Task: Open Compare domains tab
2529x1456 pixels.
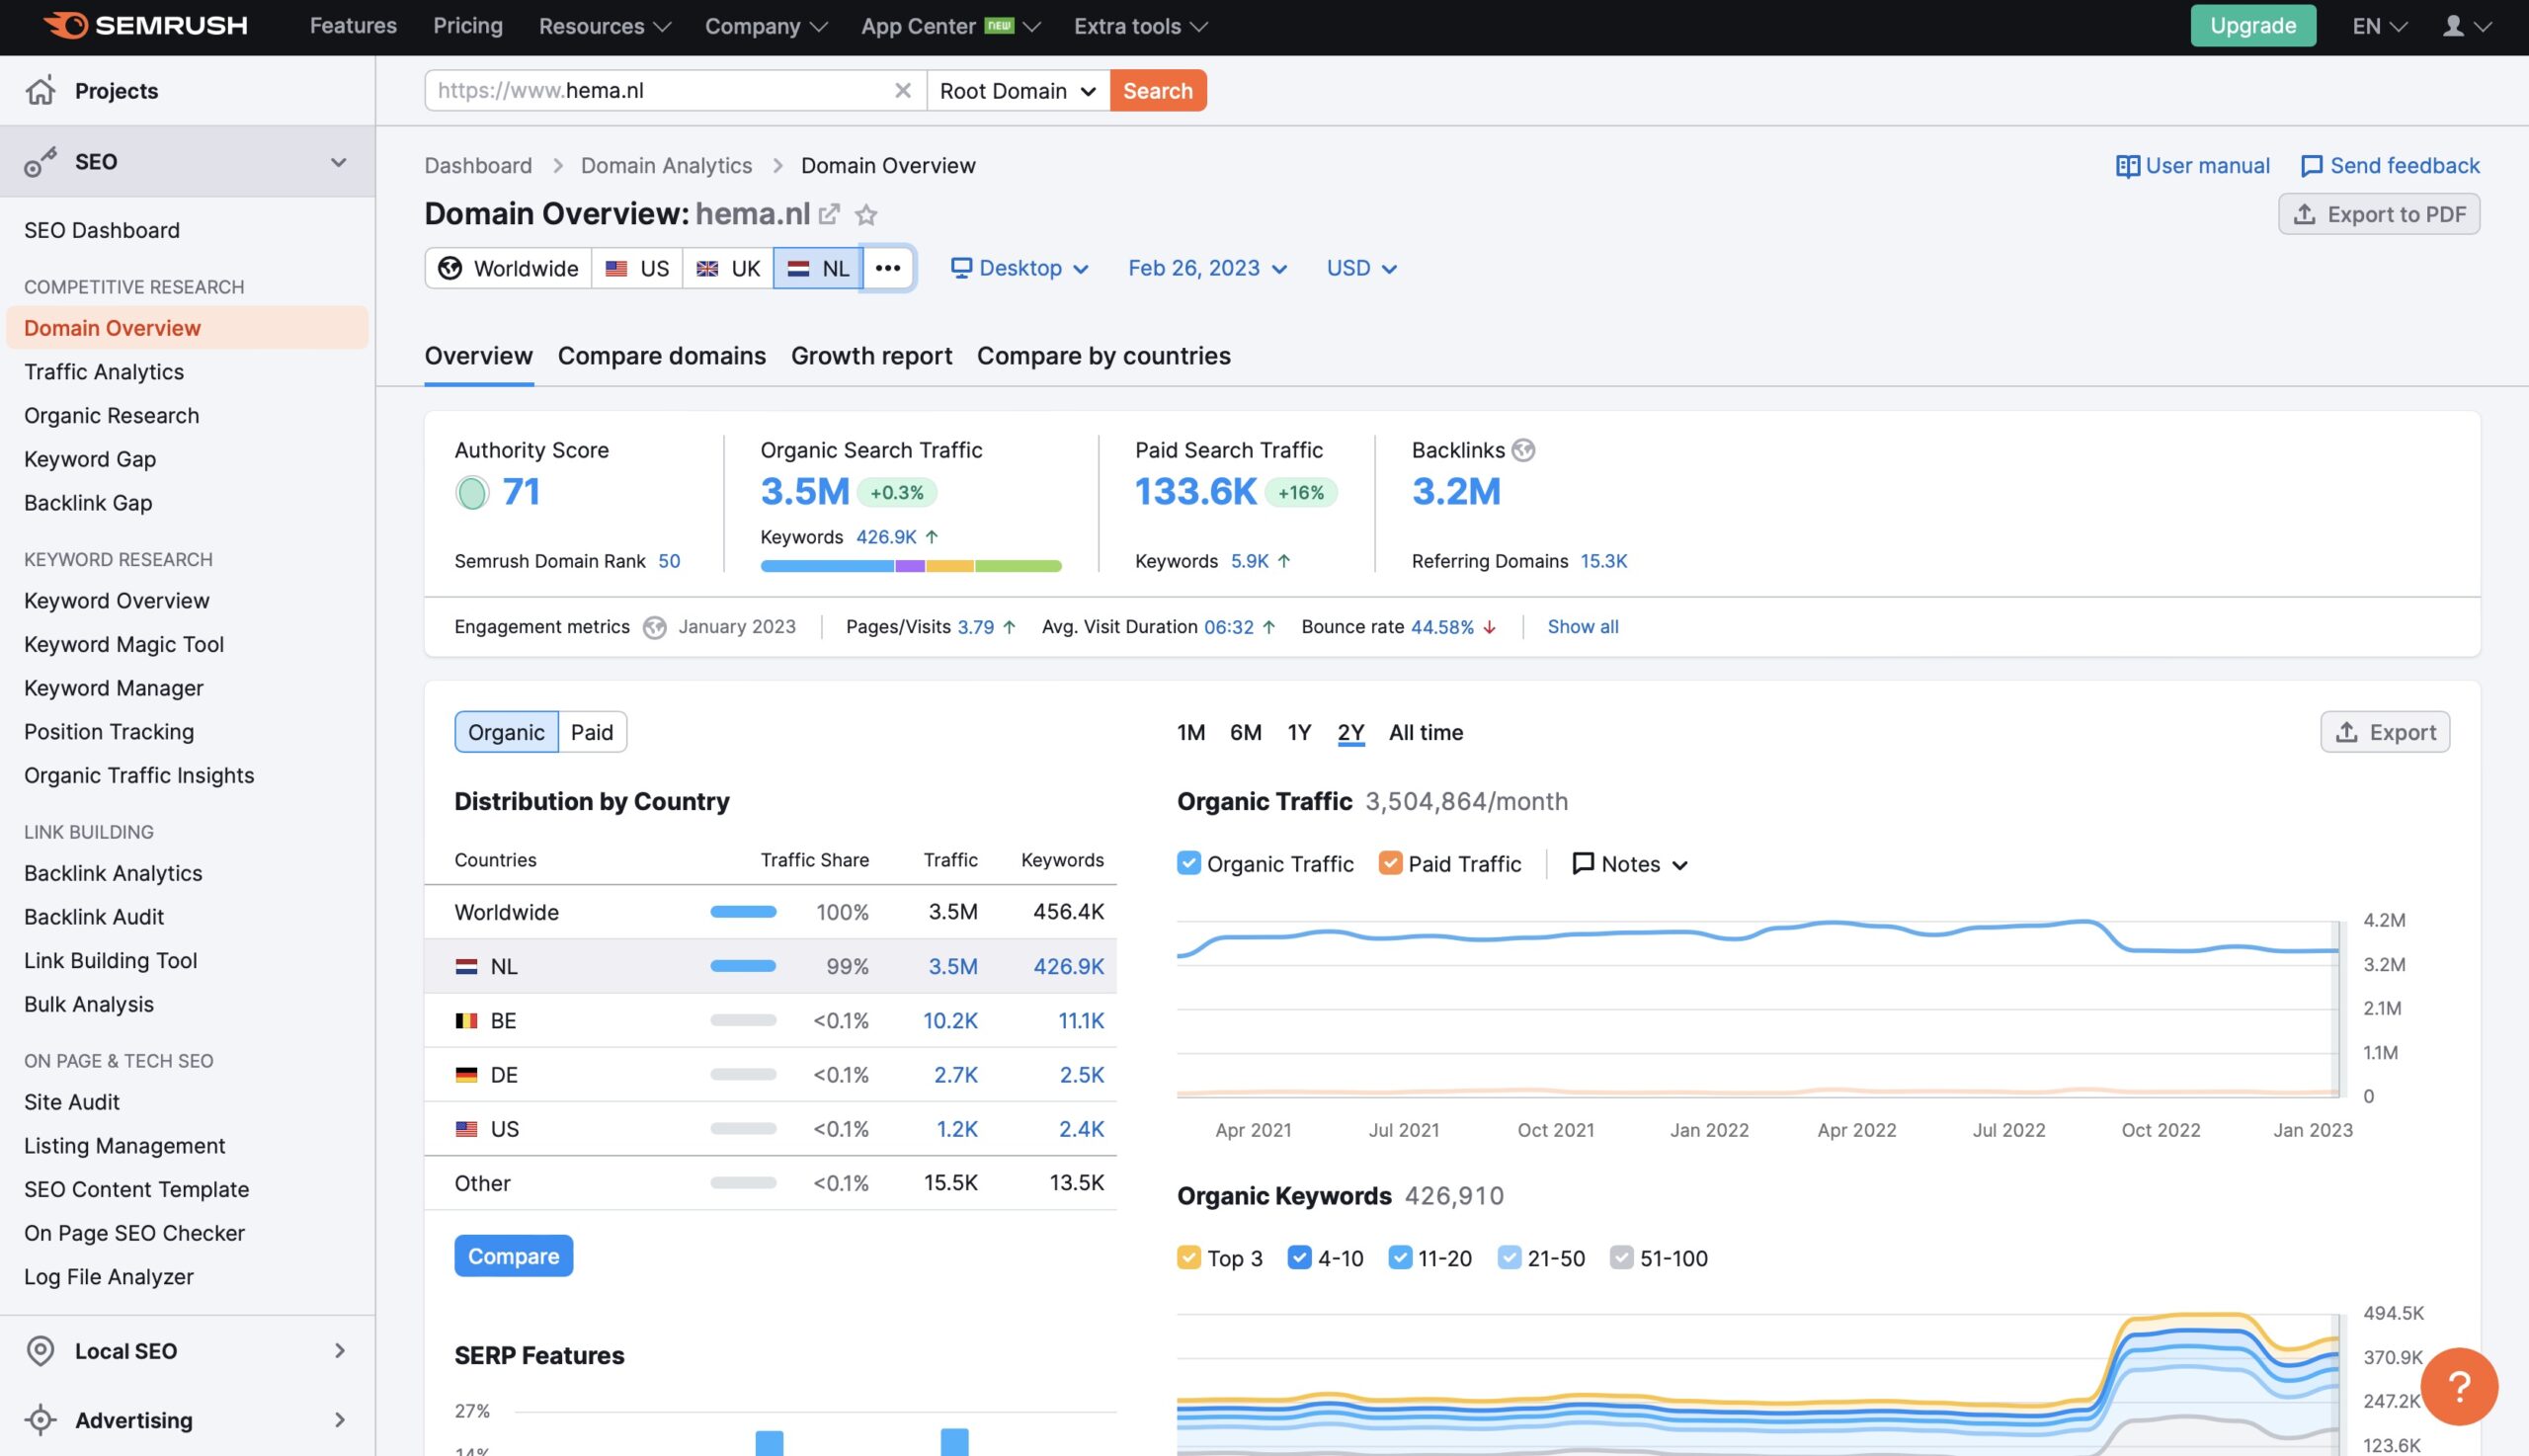Action: tap(661, 355)
